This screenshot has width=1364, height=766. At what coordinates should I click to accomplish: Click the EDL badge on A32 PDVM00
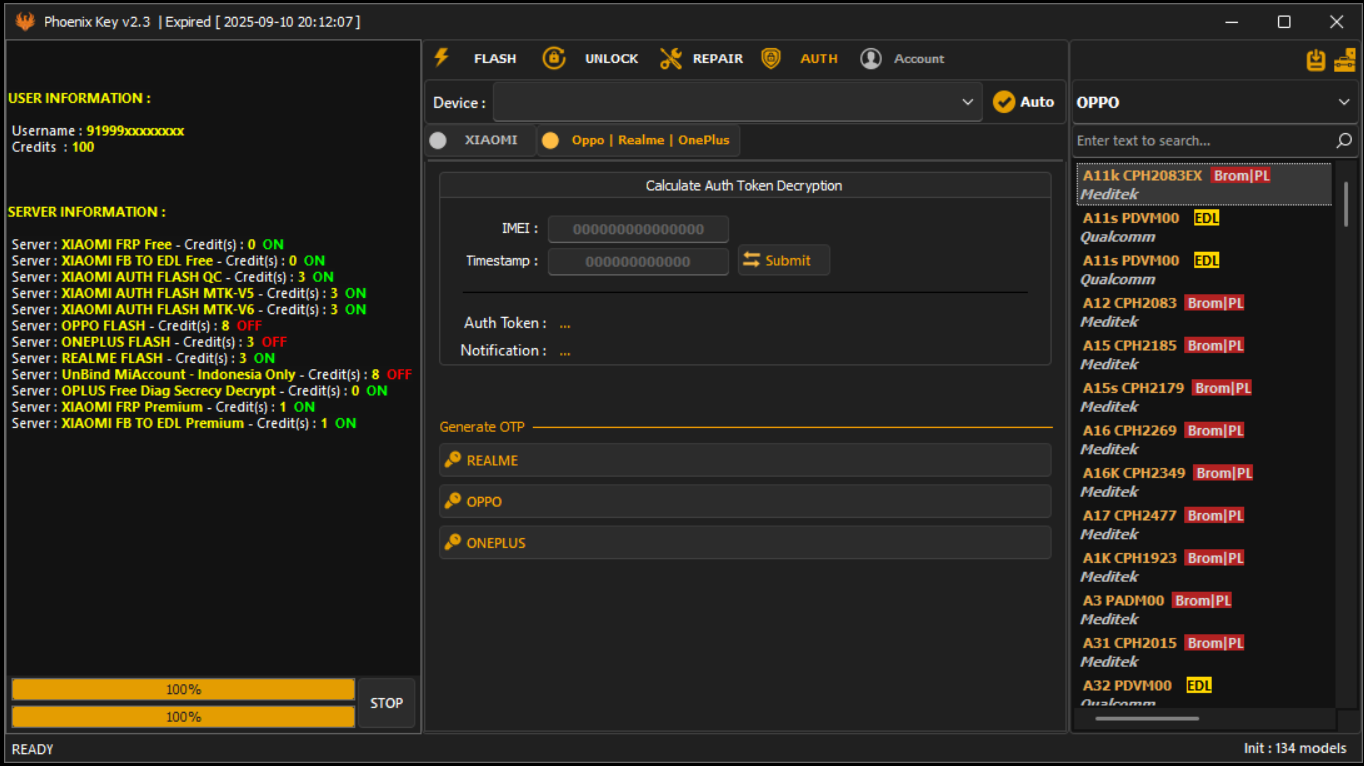[x=1199, y=685]
